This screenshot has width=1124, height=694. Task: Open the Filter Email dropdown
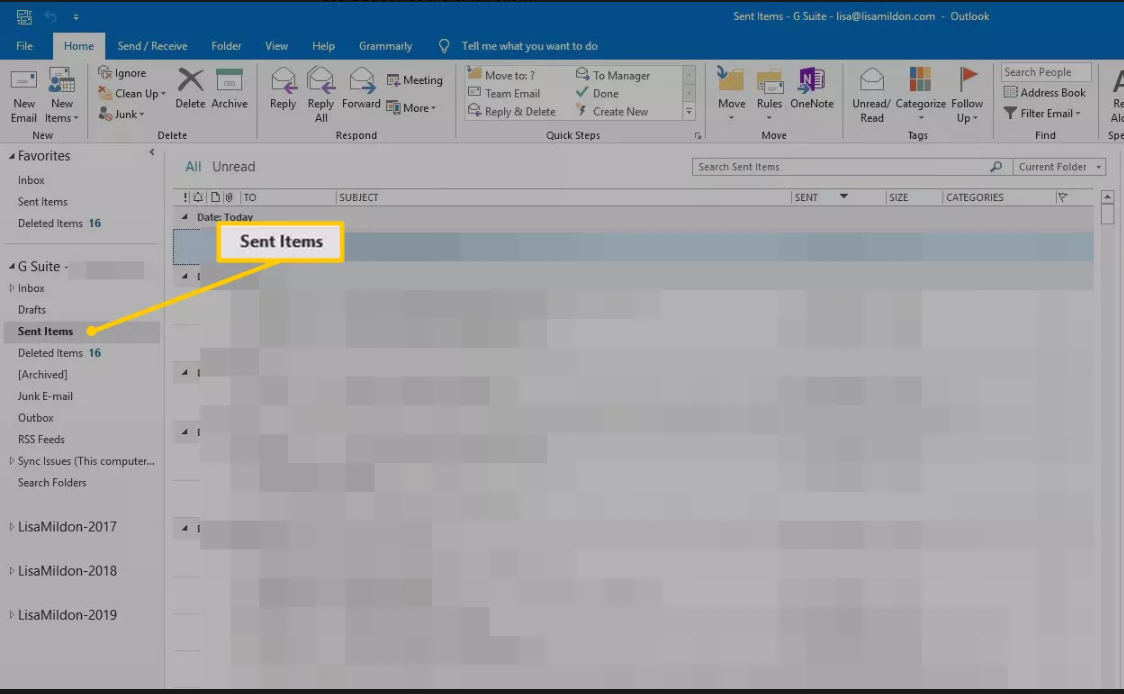pos(1042,113)
